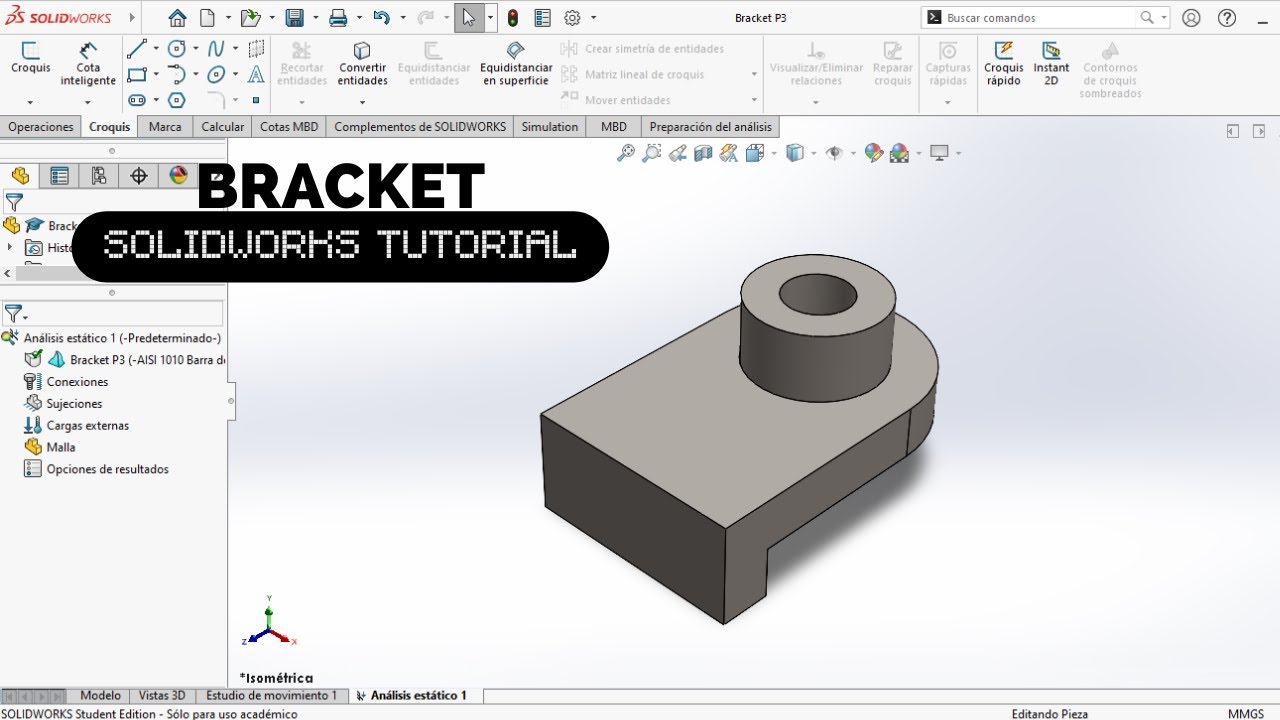Click the Plane sketch tool icon

tap(256, 48)
